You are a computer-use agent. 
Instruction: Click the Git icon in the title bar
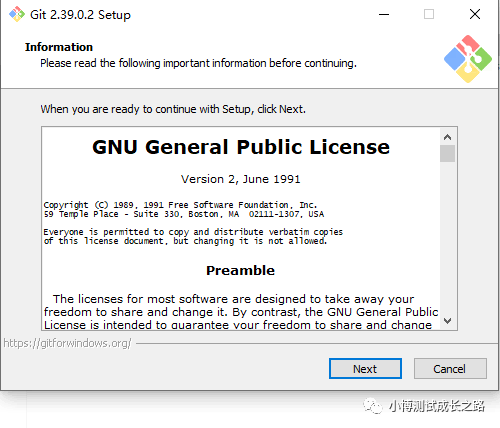17,14
